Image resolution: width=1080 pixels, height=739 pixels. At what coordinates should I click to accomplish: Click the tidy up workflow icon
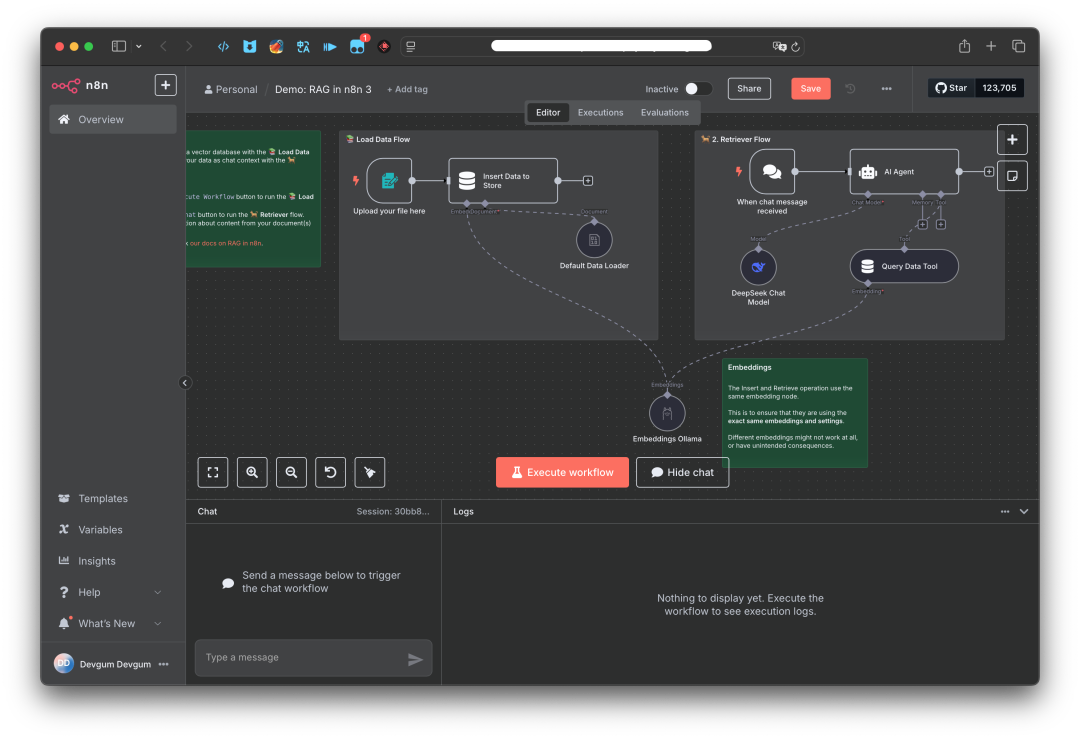click(369, 472)
